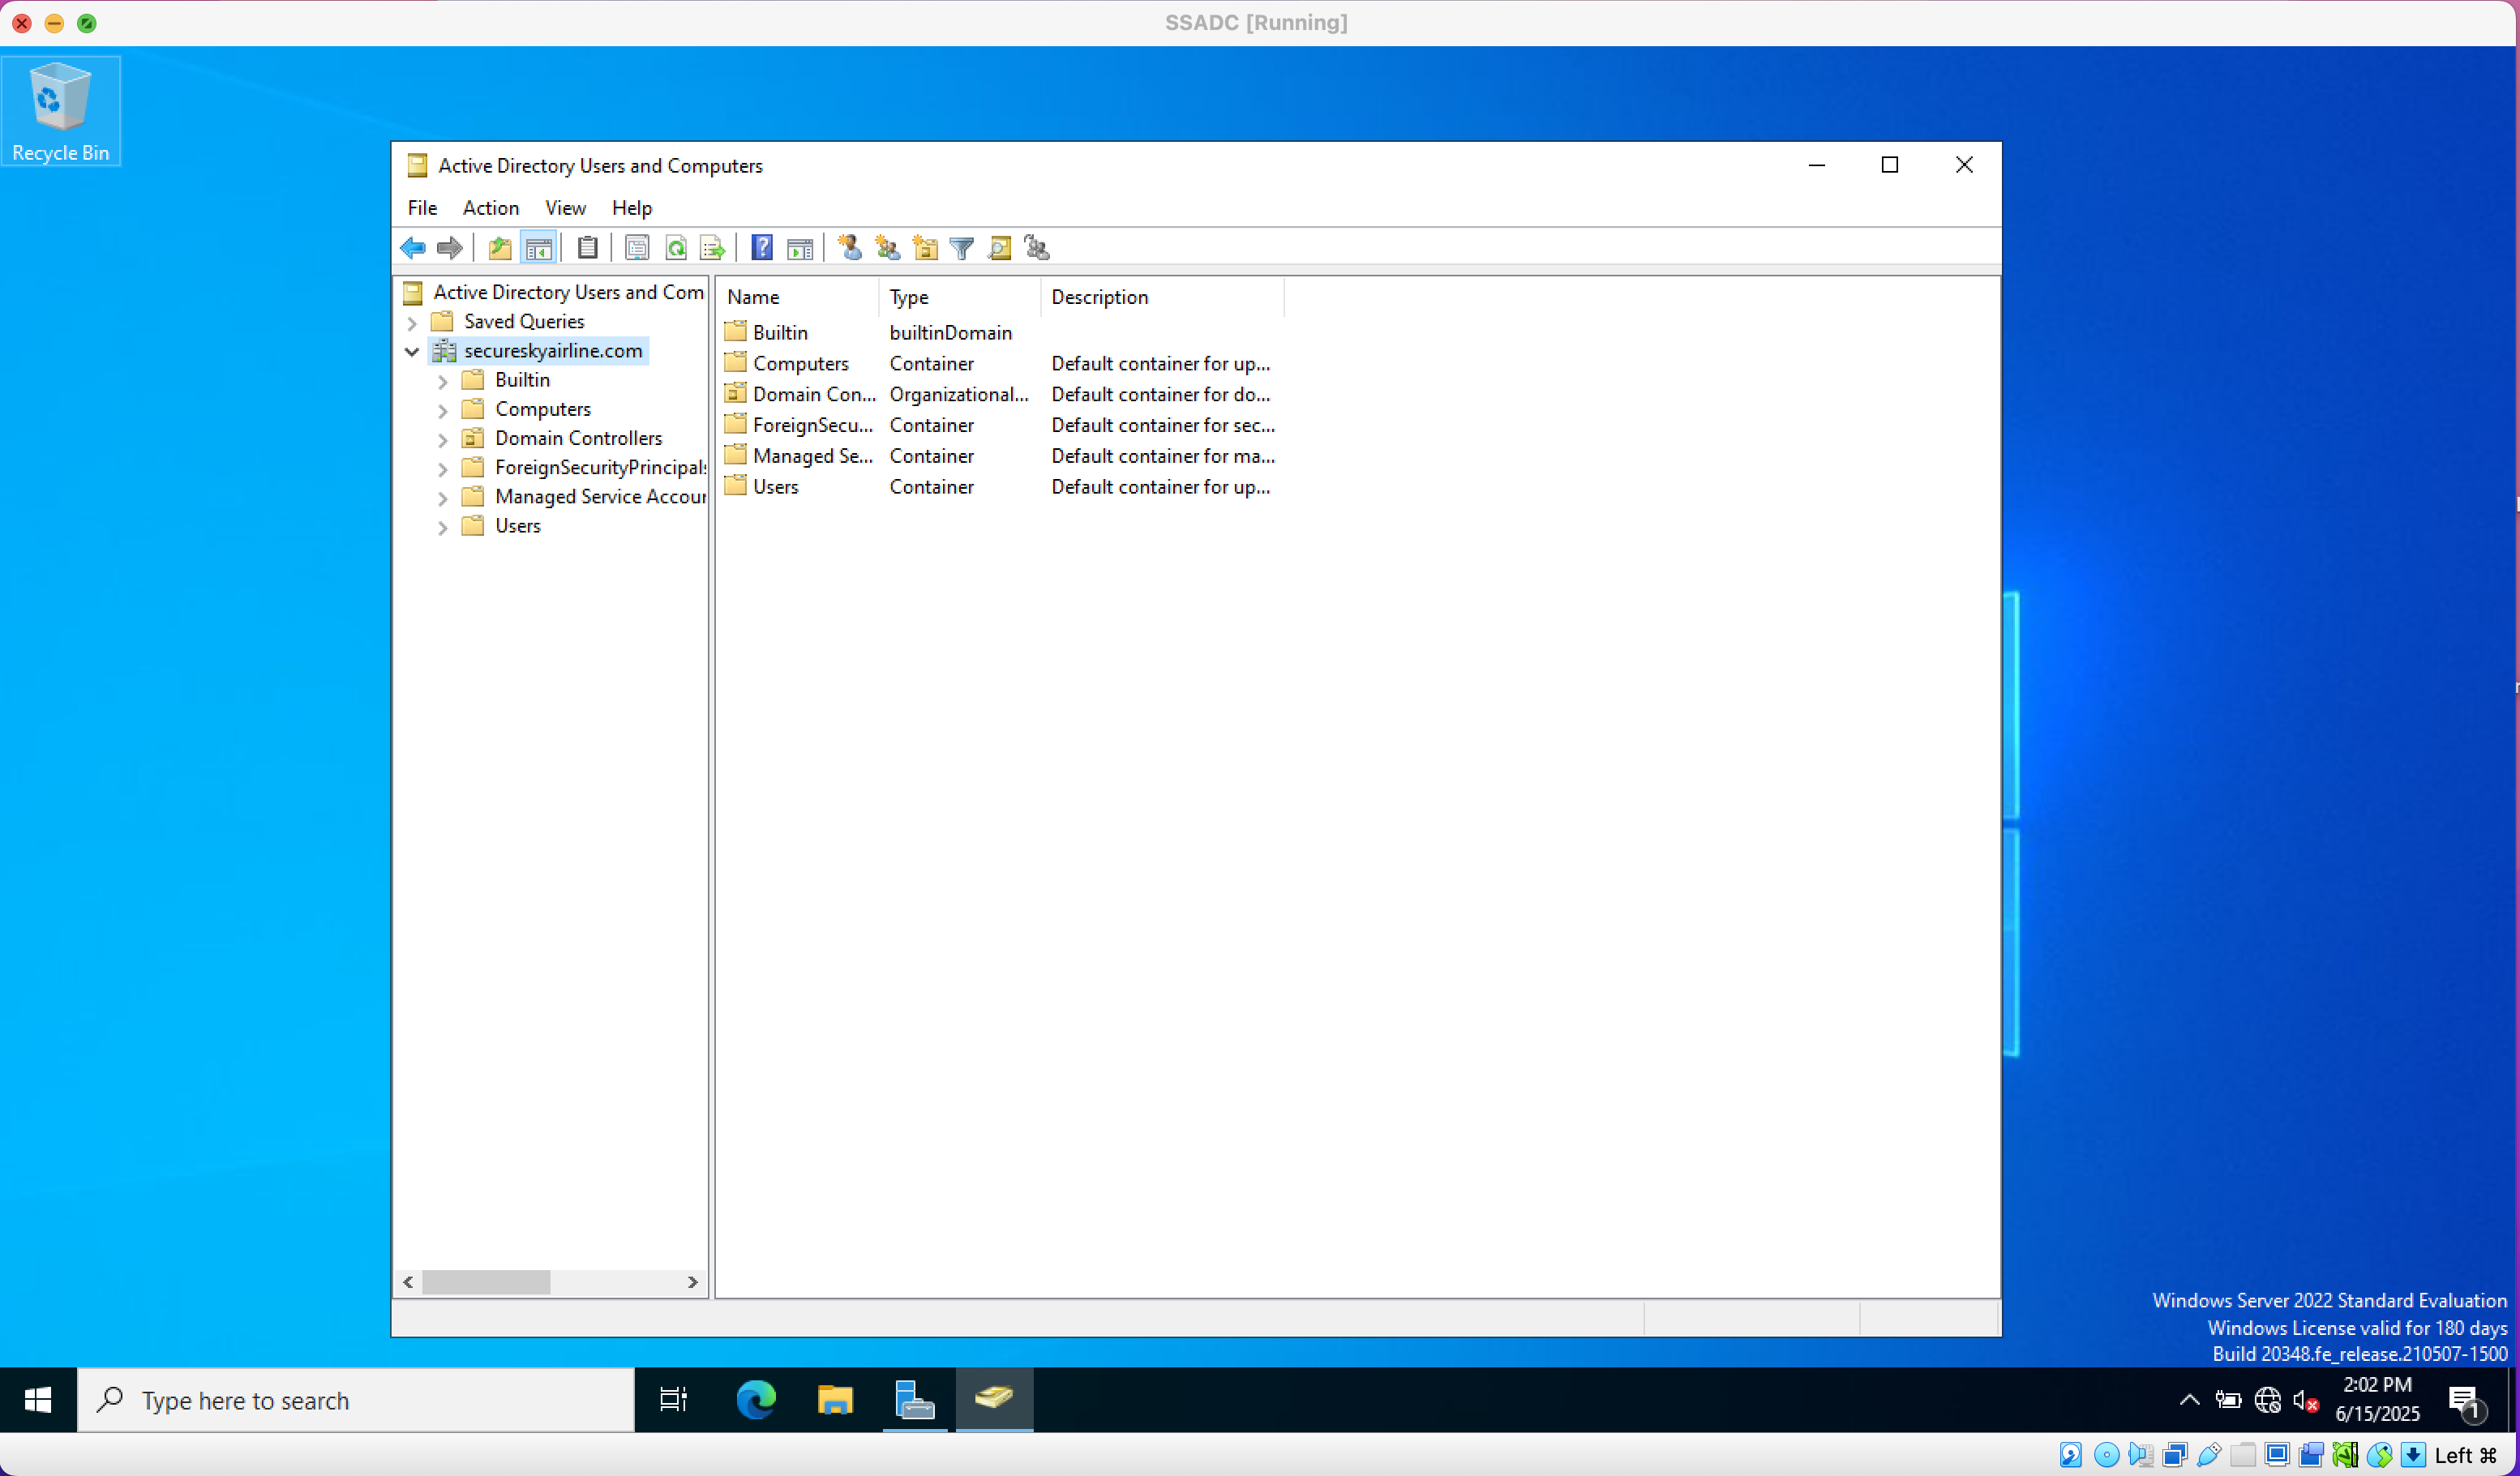Click the Find objects magnifier icon
Viewport: 2520px width, 1476px height.
tap(1000, 248)
